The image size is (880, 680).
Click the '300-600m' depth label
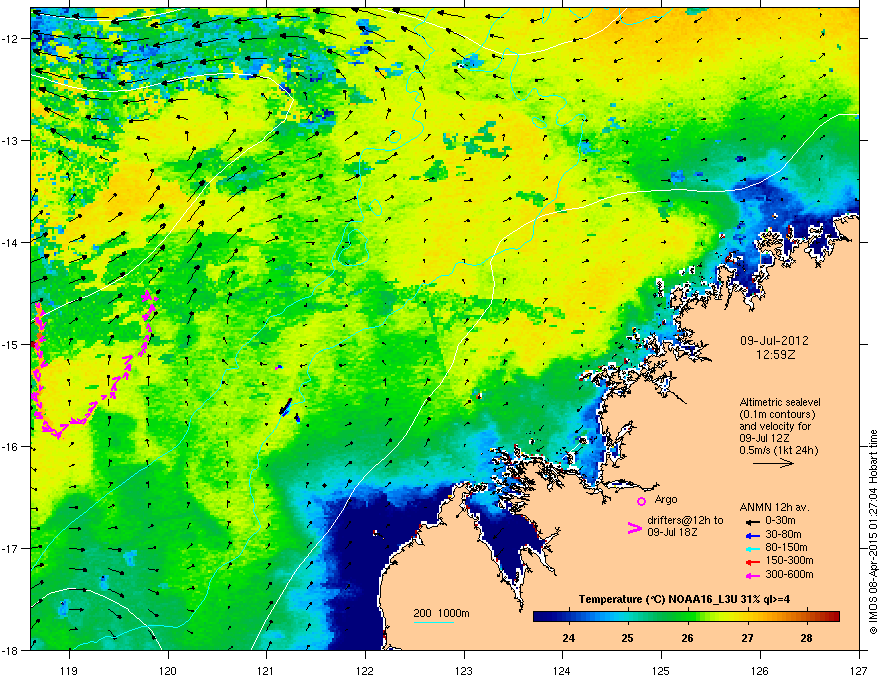coord(789,574)
